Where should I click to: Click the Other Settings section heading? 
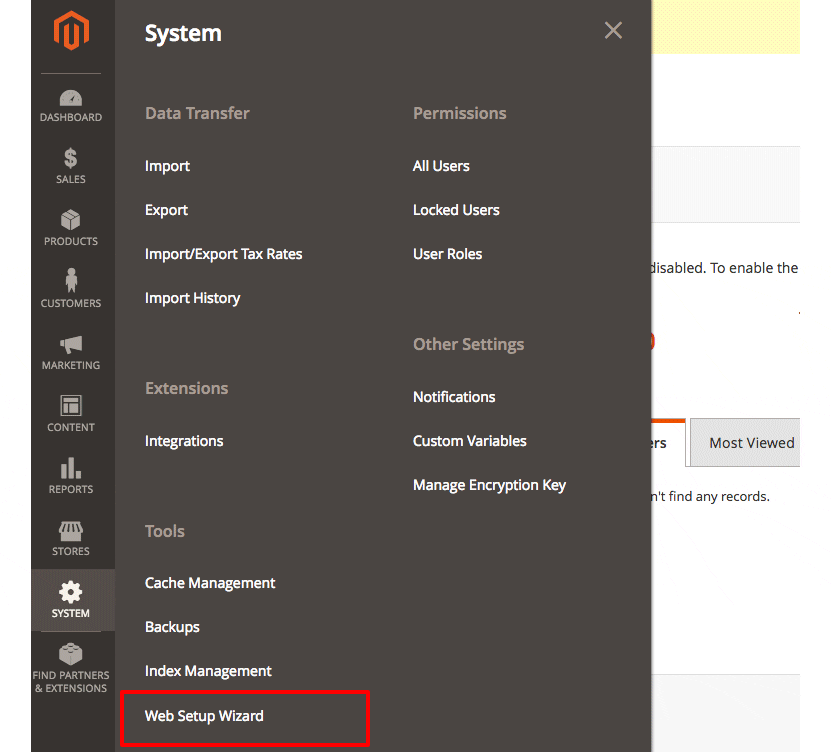click(468, 344)
